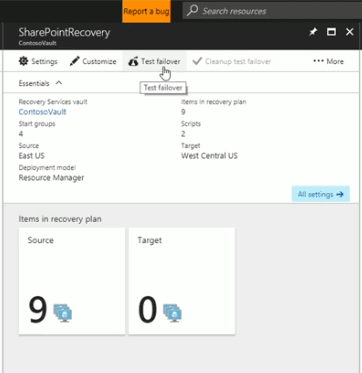Screen dimensions: 362x373
Task: Click the search magnifier icon
Action: tap(192, 11)
